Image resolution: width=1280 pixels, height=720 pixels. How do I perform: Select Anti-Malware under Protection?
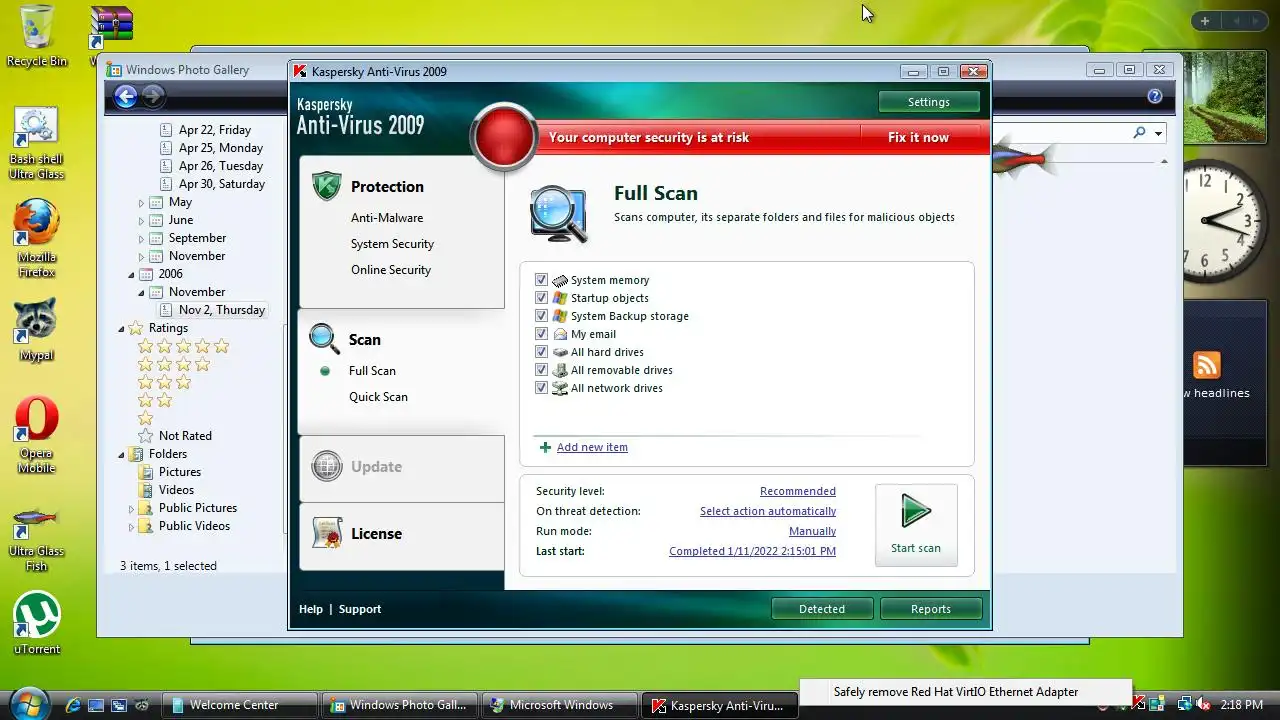click(x=387, y=217)
